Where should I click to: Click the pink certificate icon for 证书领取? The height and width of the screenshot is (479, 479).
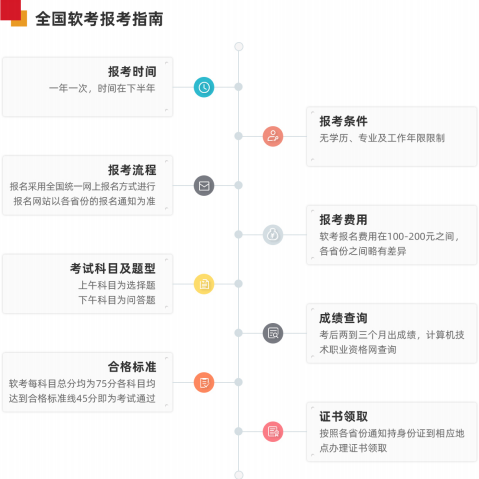pyautogui.click(x=273, y=432)
